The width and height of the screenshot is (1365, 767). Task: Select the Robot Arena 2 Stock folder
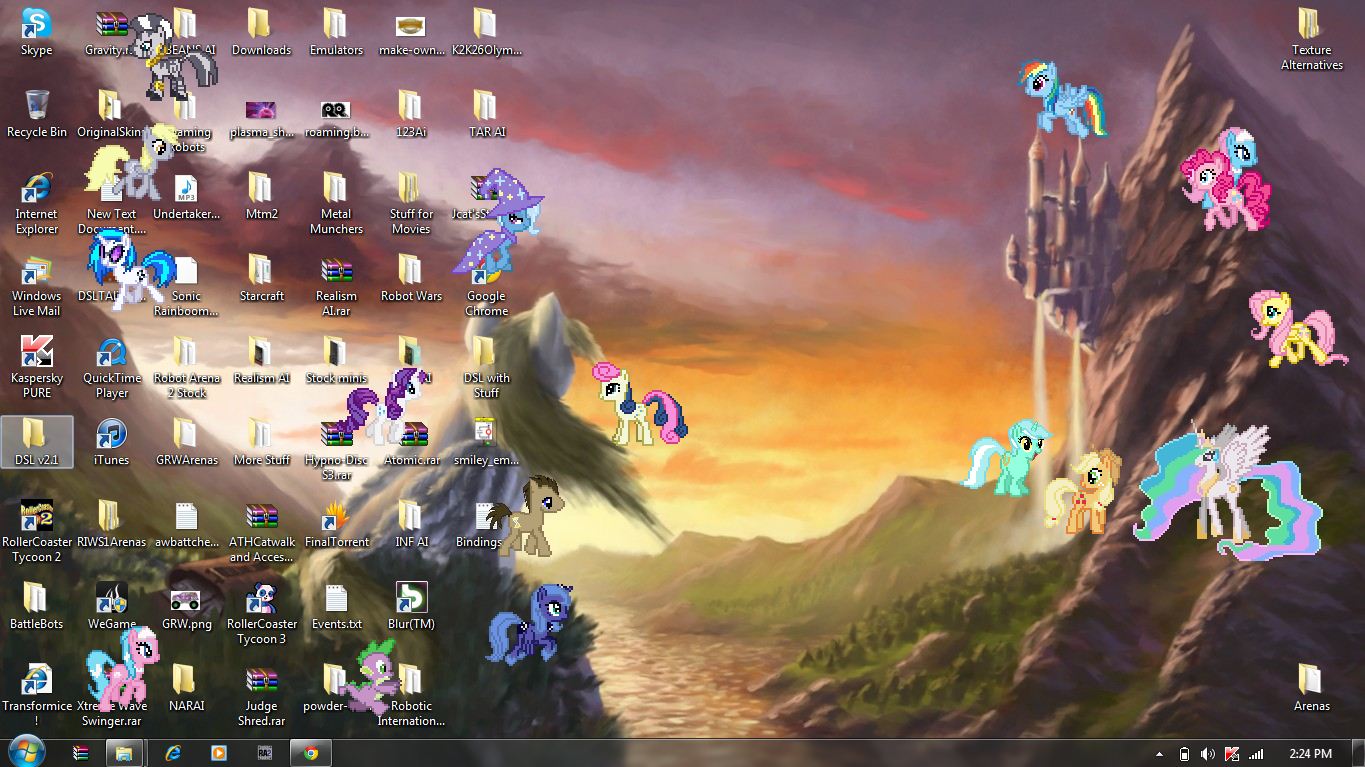(186, 367)
